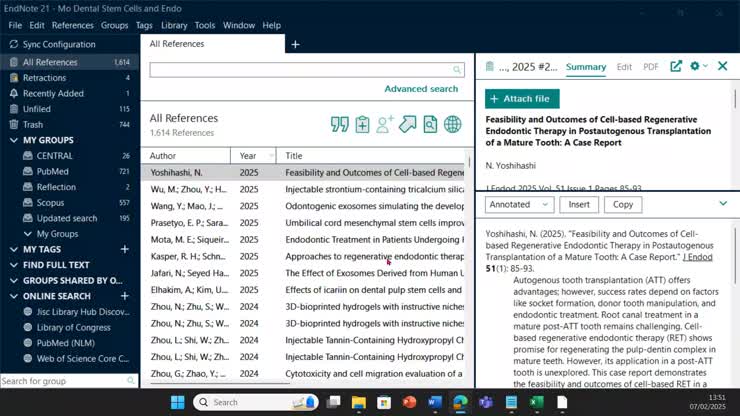Switch to the Edit tab
The image size is (740, 416).
point(624,67)
